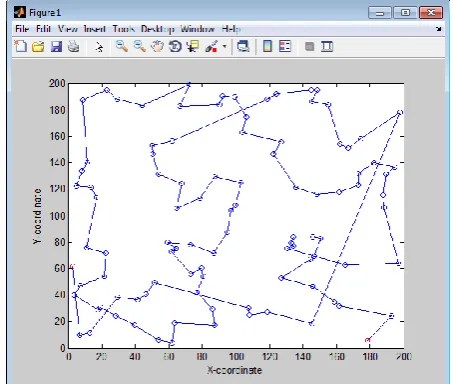
Task: Open the View menu
Action: pos(68,29)
